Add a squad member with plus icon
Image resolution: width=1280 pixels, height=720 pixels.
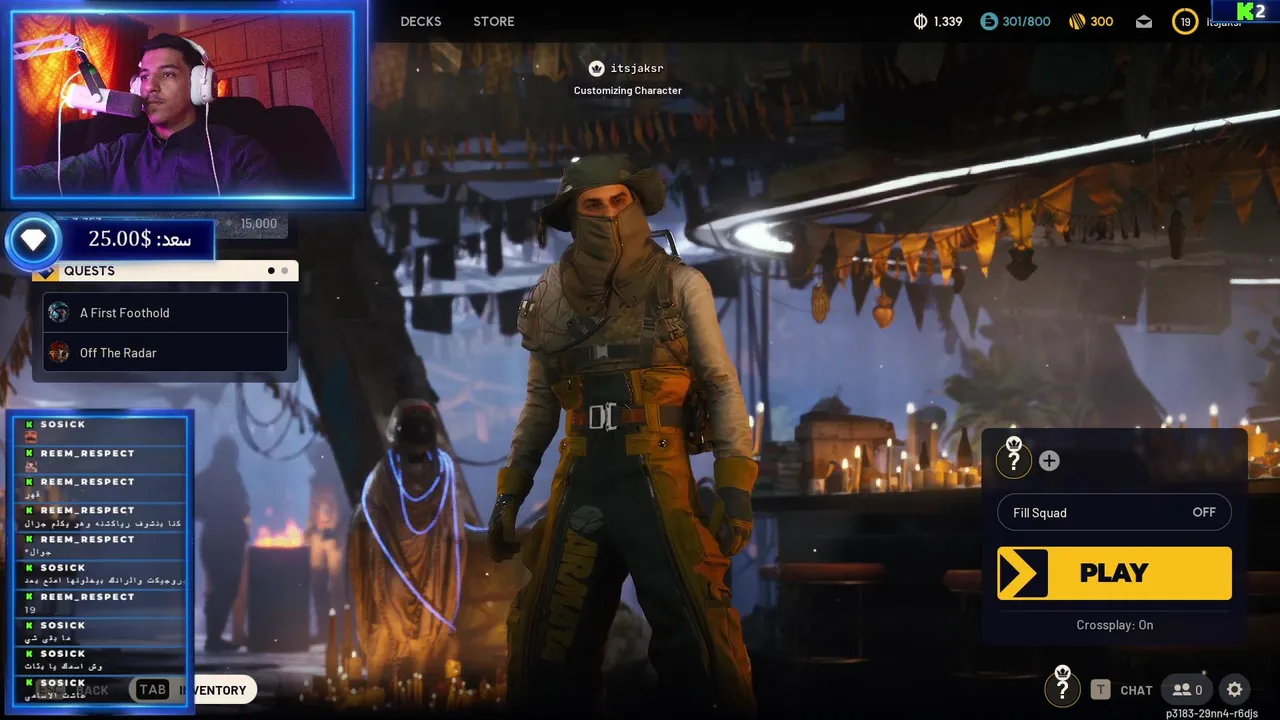[x=1049, y=461]
